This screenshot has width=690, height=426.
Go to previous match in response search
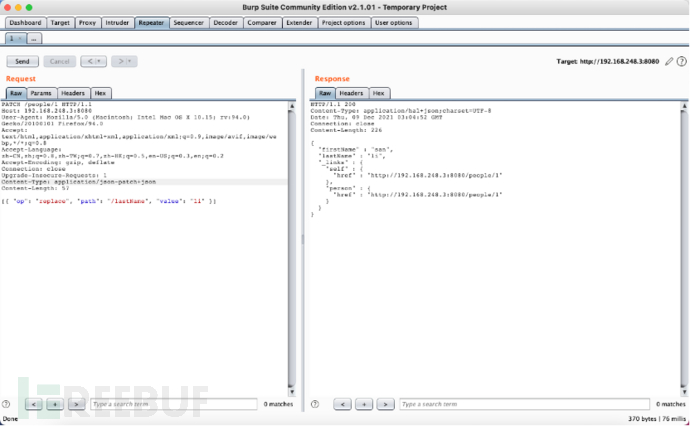pyautogui.click(x=342, y=404)
